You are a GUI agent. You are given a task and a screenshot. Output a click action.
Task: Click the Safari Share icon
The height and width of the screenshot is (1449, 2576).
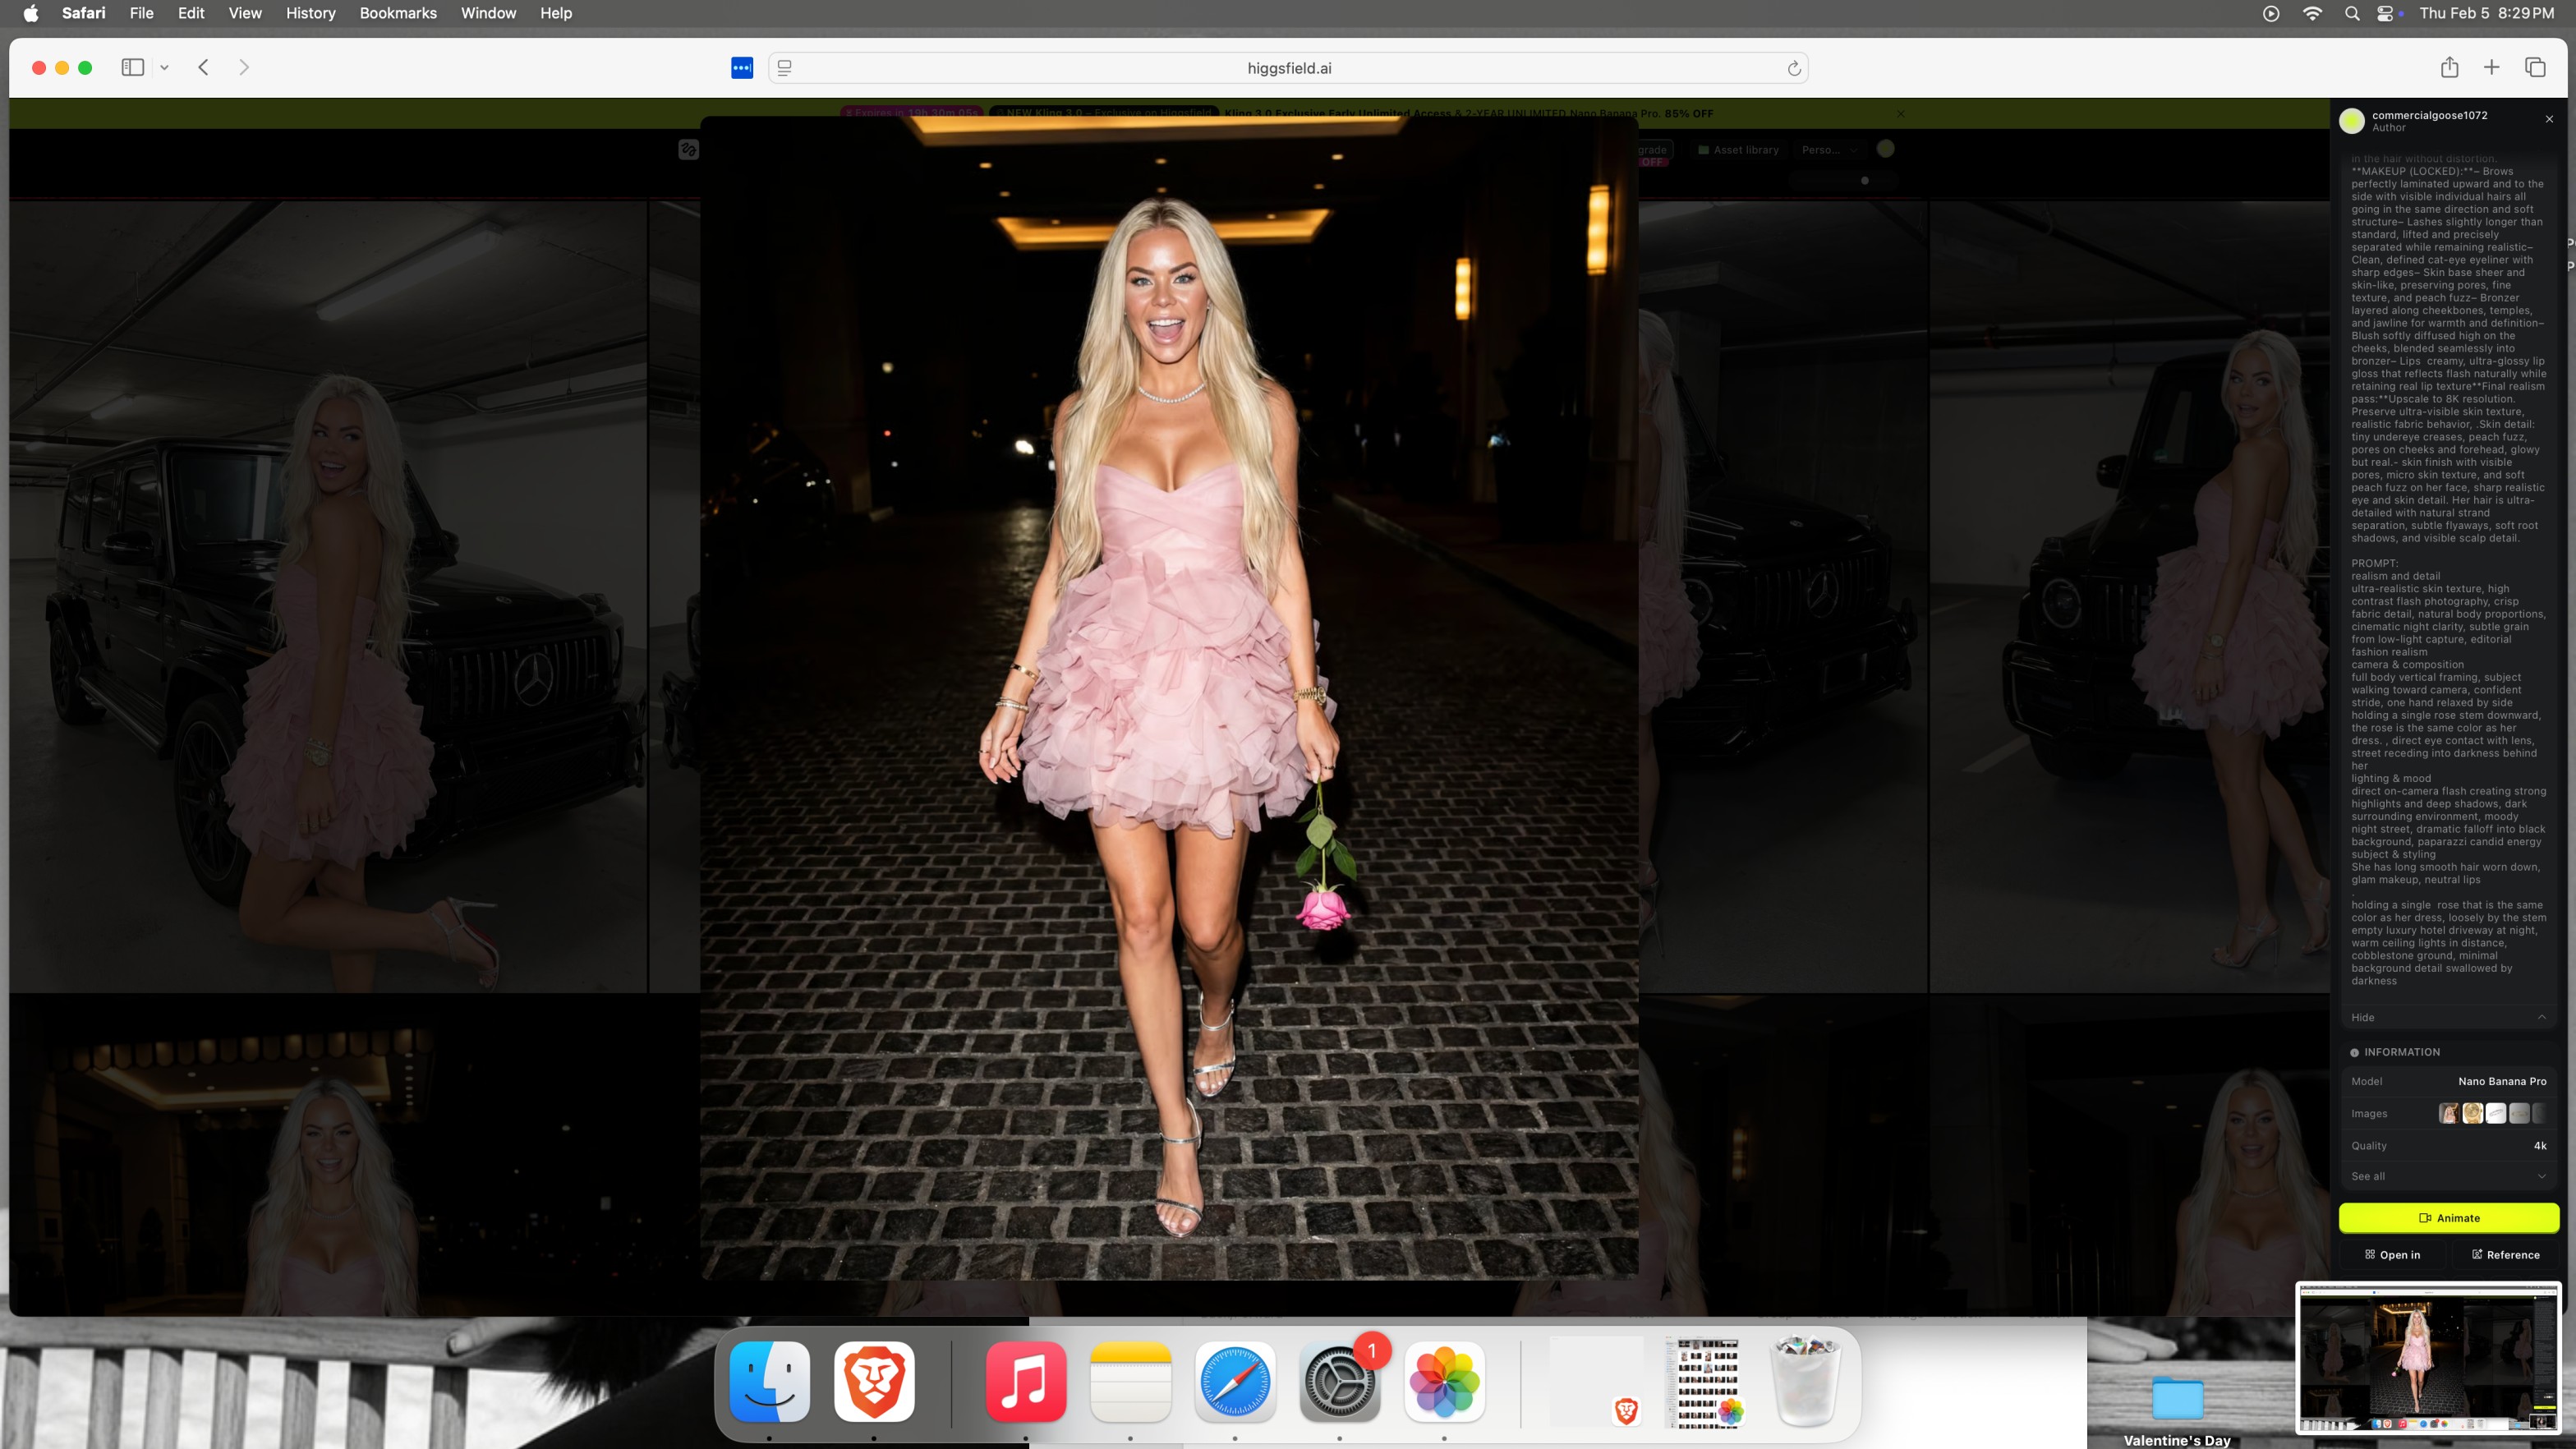[2449, 67]
